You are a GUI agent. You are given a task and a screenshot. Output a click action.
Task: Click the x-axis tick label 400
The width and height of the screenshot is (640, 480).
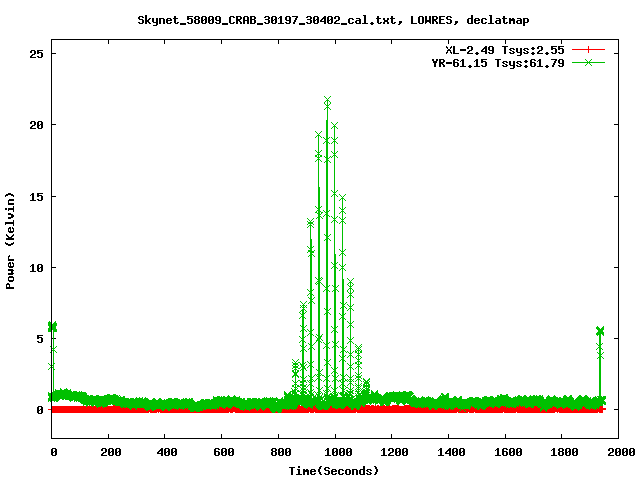tap(167, 452)
